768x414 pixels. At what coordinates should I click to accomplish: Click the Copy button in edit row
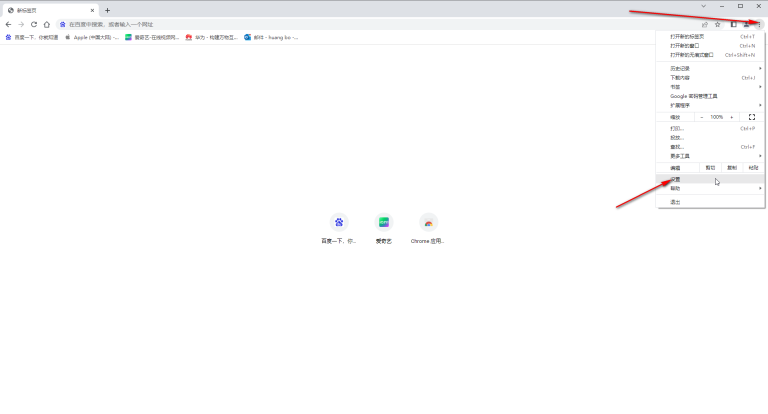click(732, 168)
